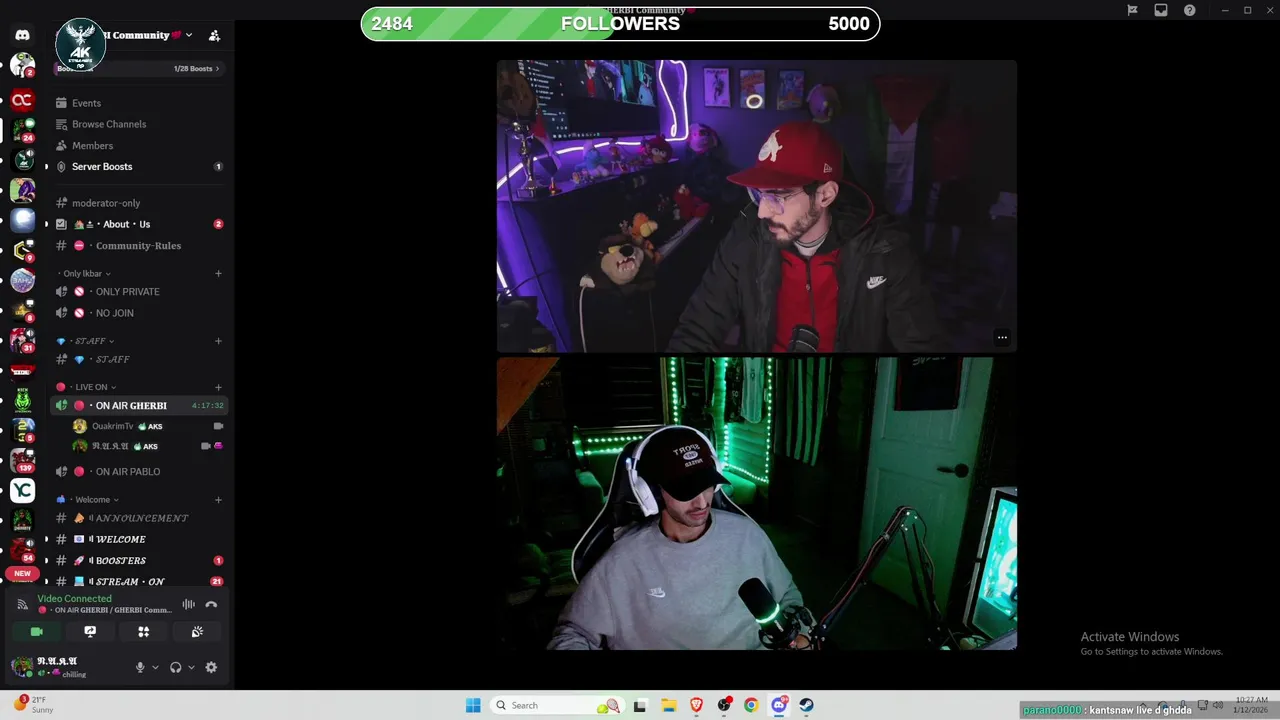1280x720 pixels.
Task: Open BOOSTERS channel
Action: pos(139,561)
